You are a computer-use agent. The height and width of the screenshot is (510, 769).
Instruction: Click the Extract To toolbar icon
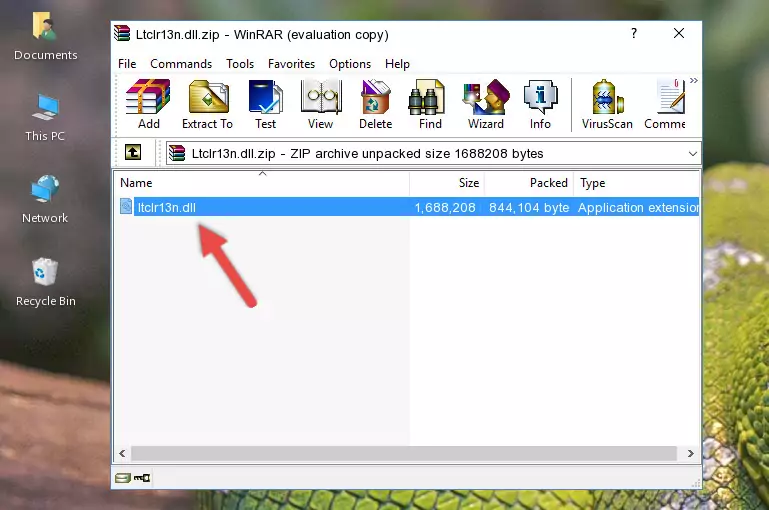(207, 104)
